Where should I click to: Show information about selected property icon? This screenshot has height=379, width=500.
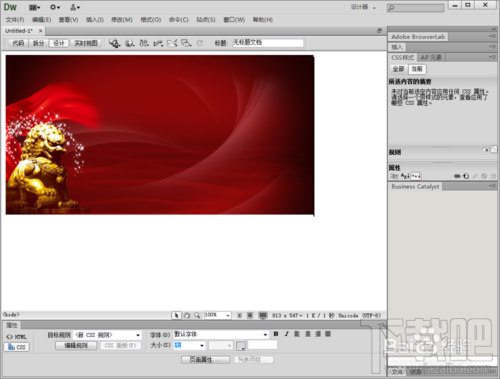click(x=485, y=150)
